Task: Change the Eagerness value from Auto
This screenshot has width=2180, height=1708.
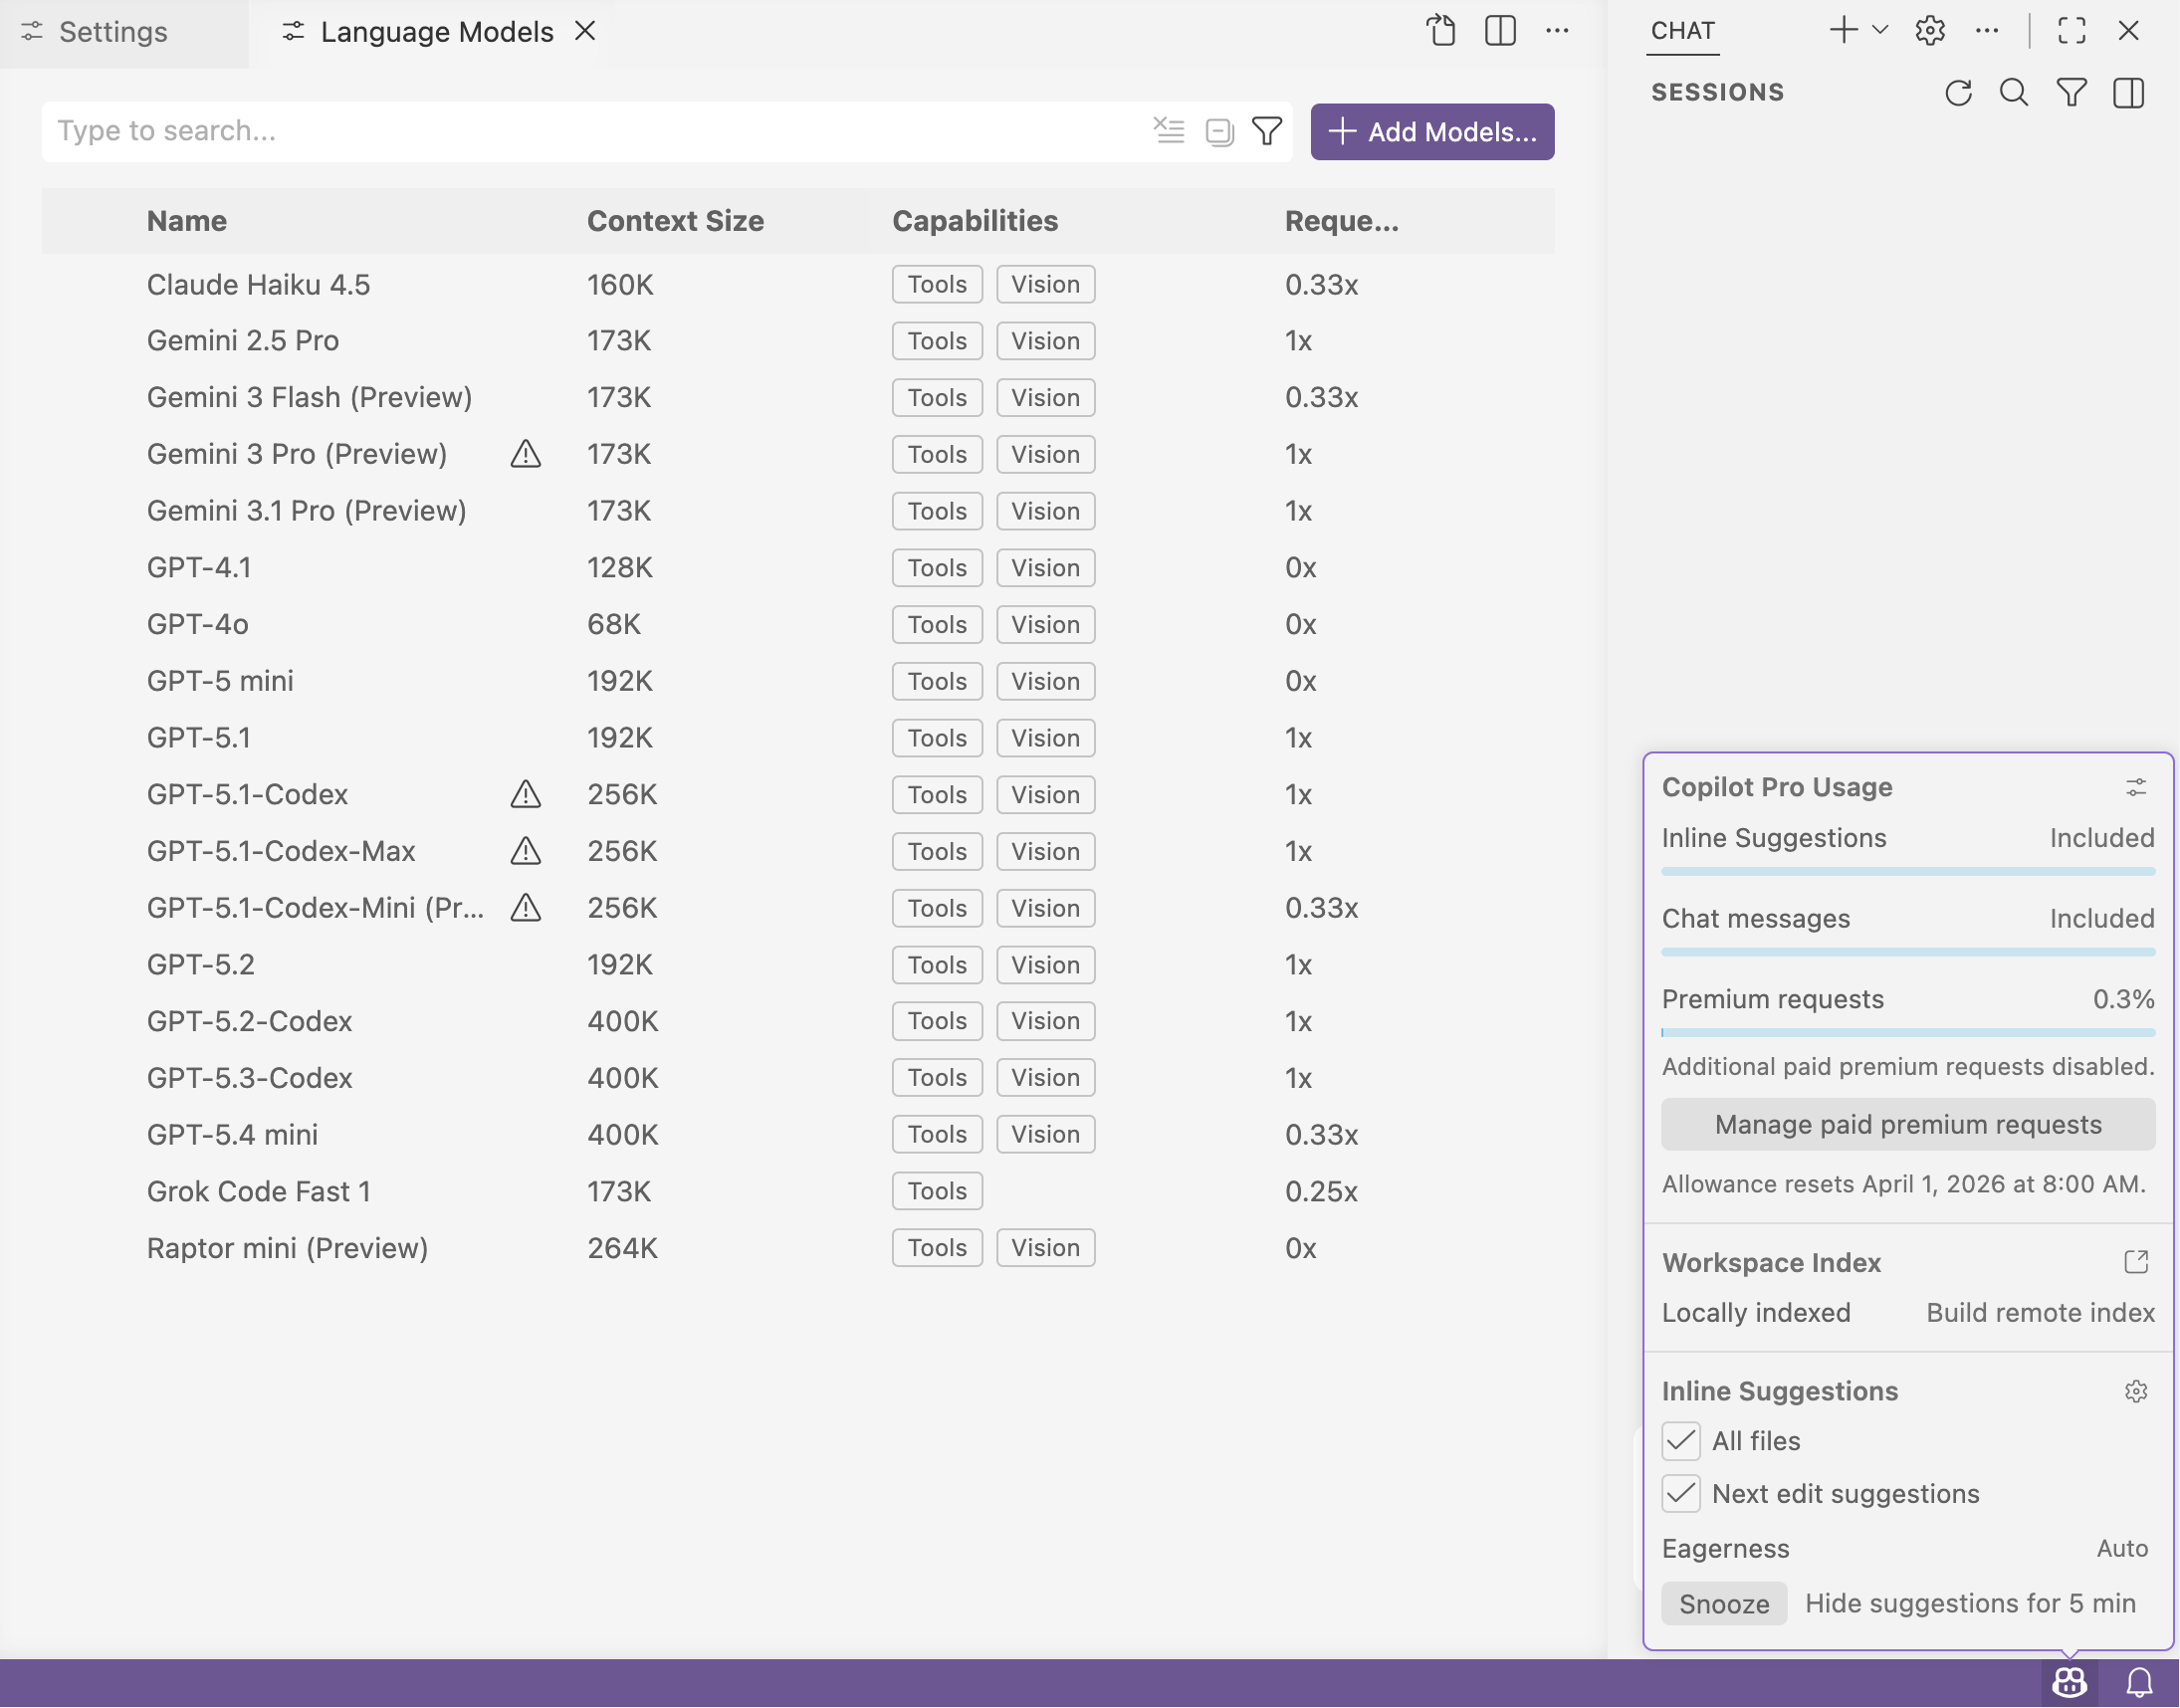Action: click(x=2122, y=1549)
